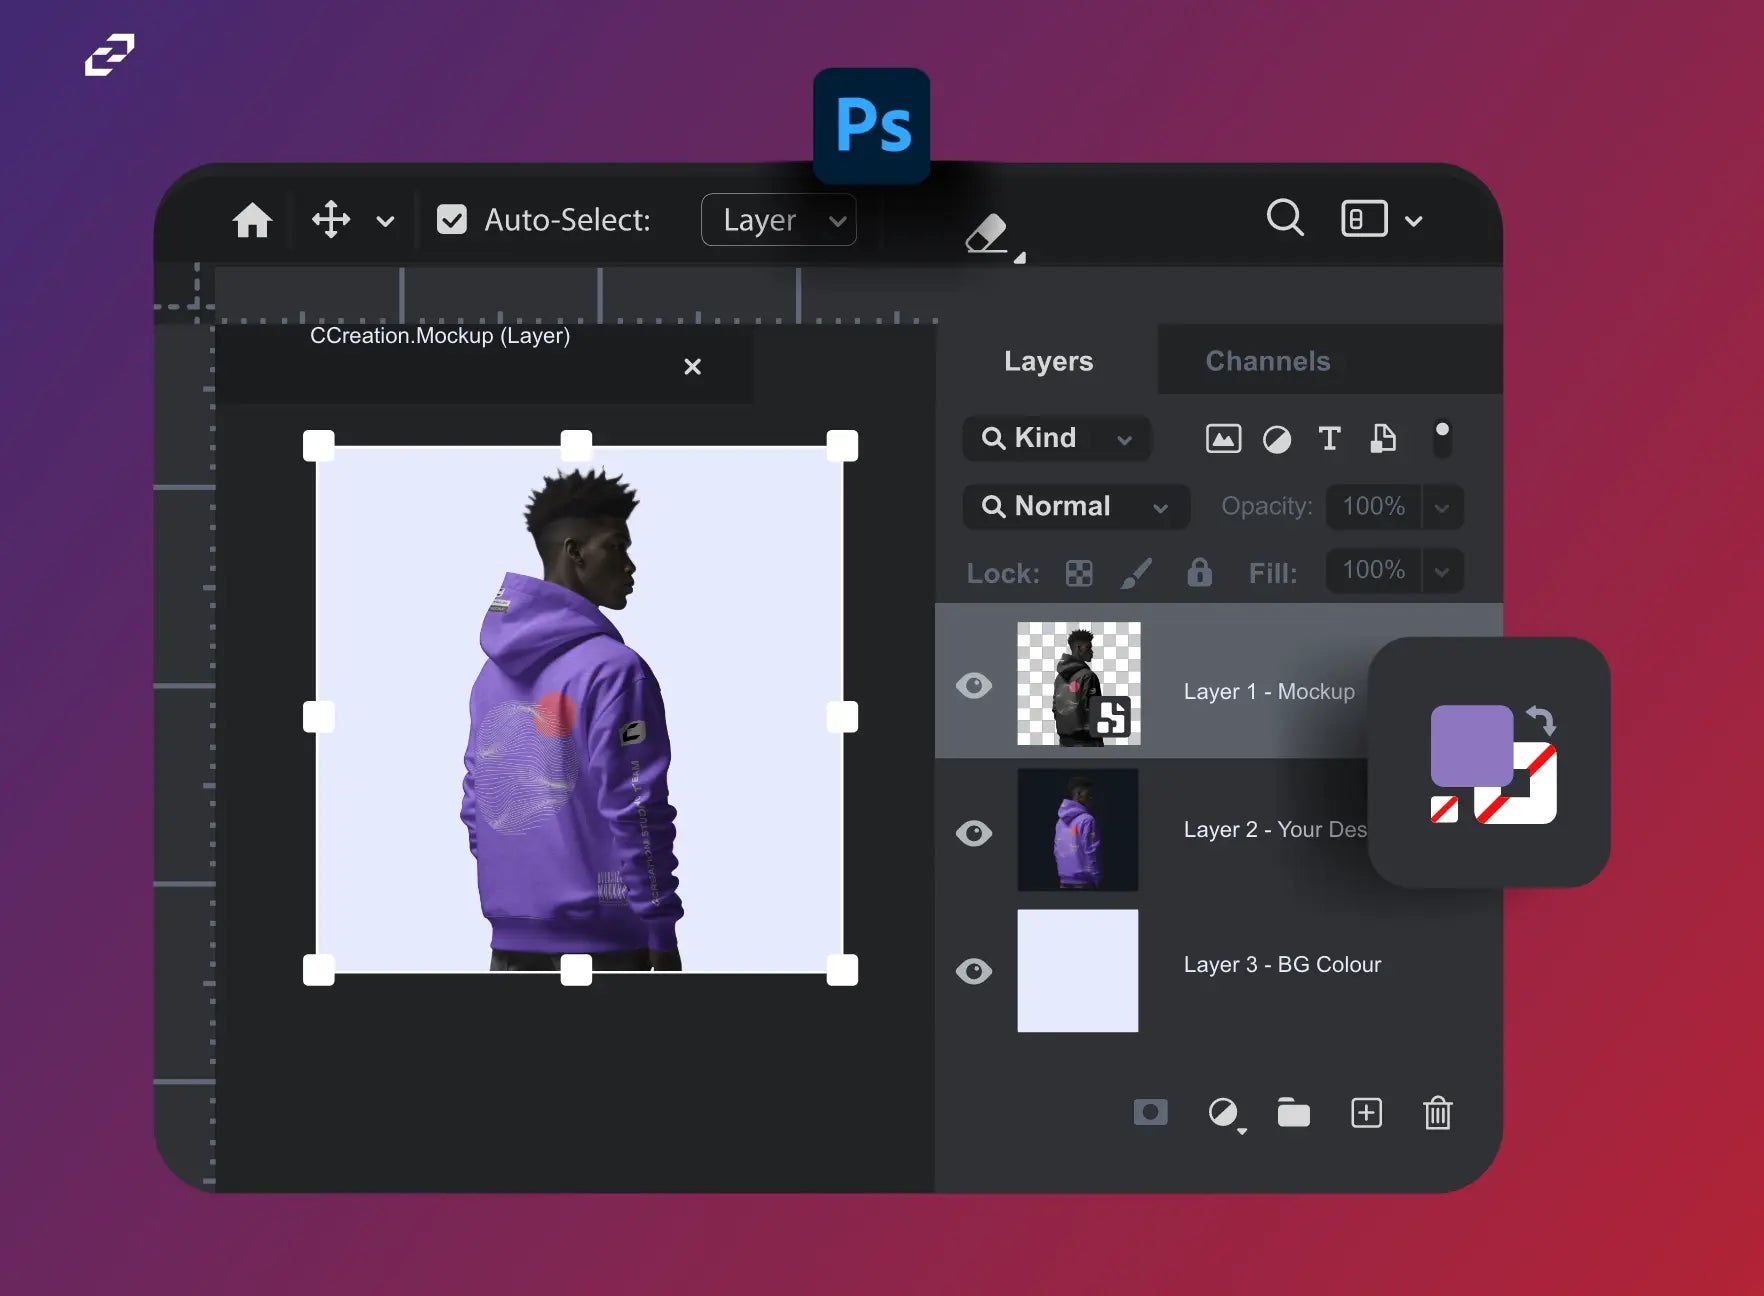Select the Eraser tool
Screen dimensions: 1764x1296
[988, 235]
